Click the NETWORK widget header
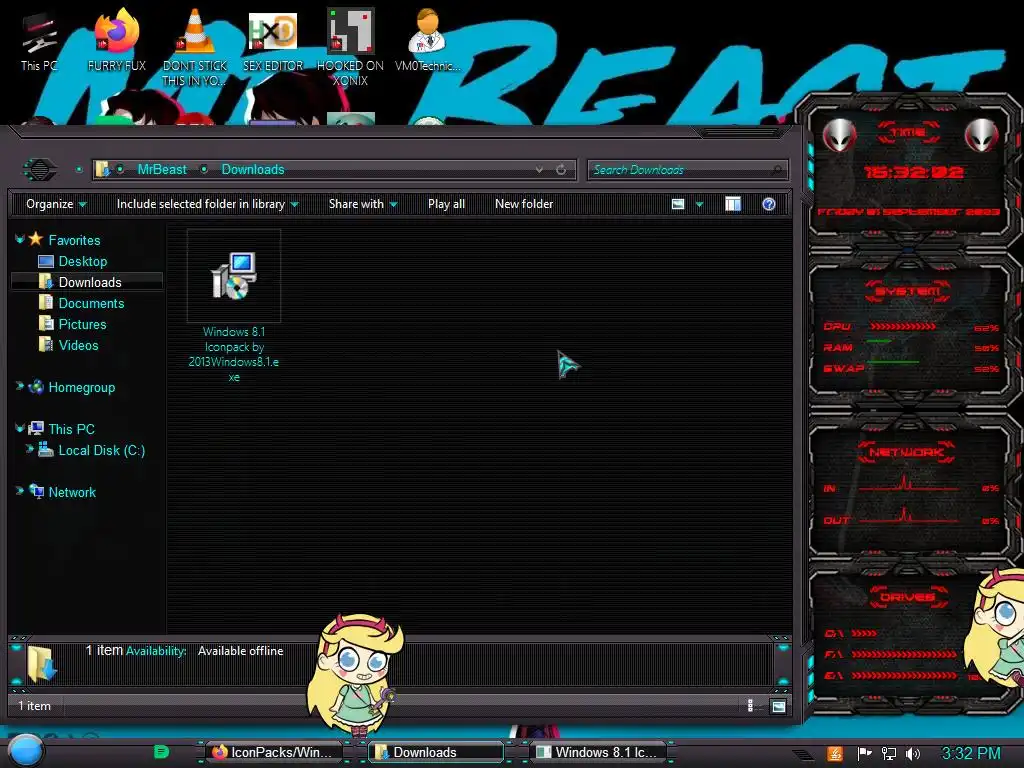The width and height of the screenshot is (1024, 768). [x=906, y=452]
